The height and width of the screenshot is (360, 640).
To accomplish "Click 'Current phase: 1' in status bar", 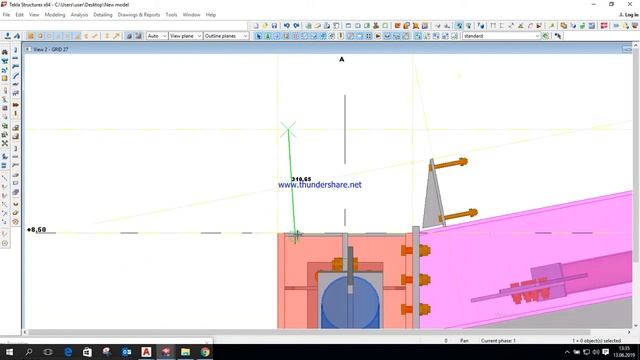I will click(498, 340).
